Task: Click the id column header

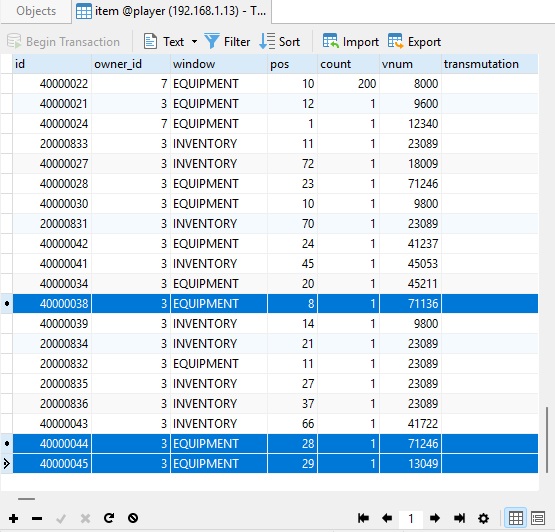Action: 52,64
